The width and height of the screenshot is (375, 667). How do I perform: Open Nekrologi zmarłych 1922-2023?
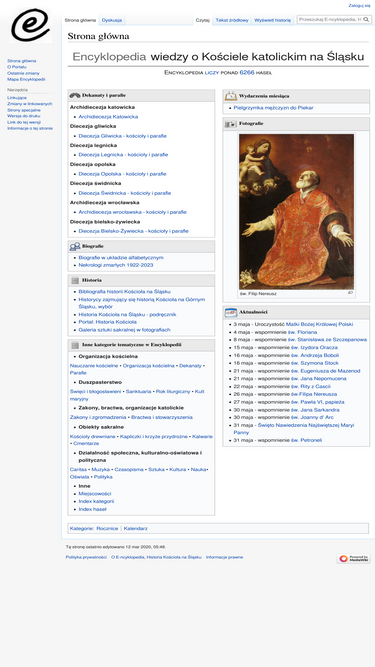[116, 265]
